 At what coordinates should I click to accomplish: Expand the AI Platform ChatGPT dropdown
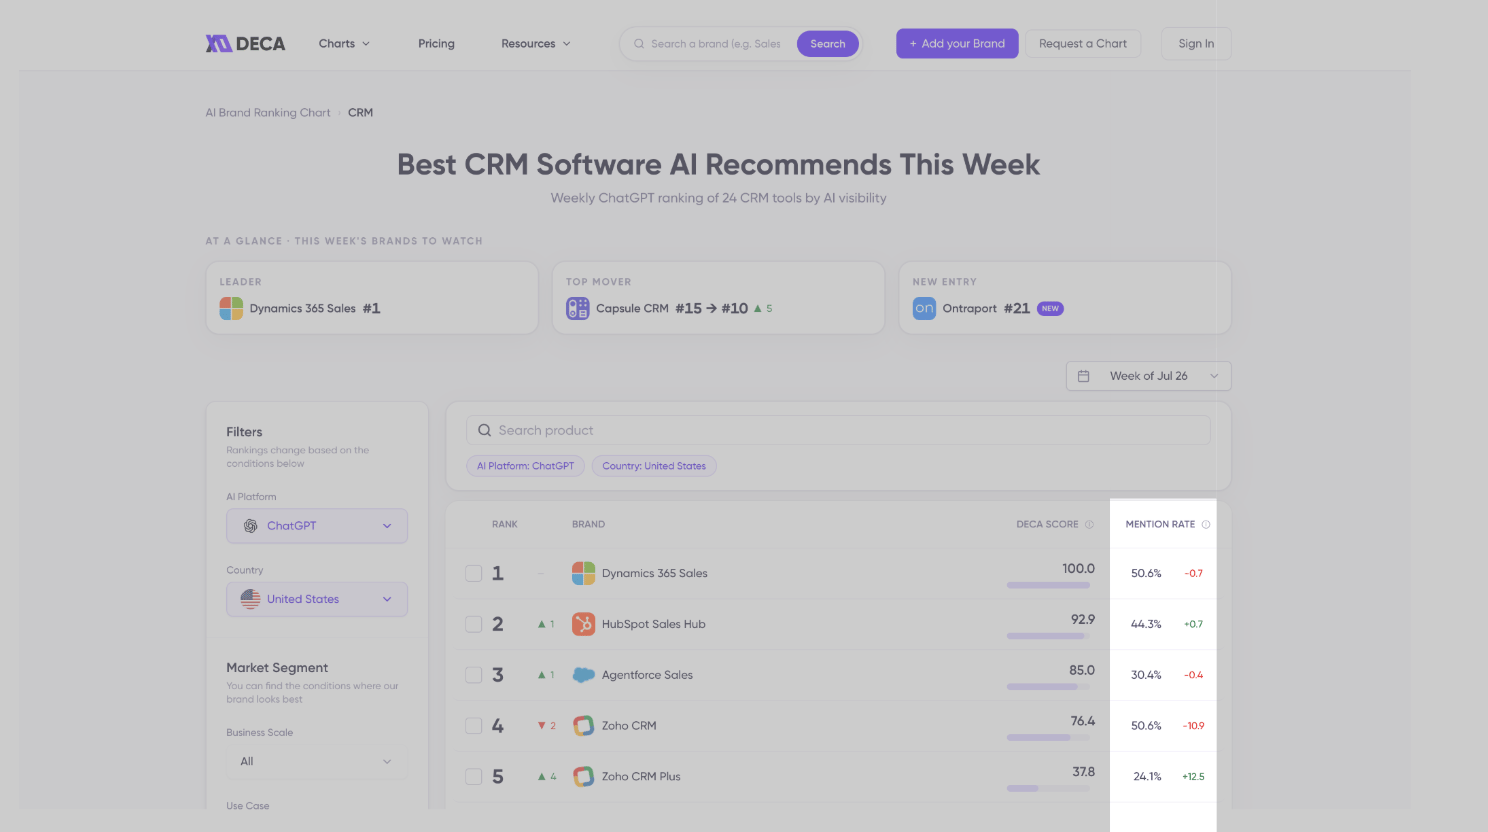[x=317, y=526]
